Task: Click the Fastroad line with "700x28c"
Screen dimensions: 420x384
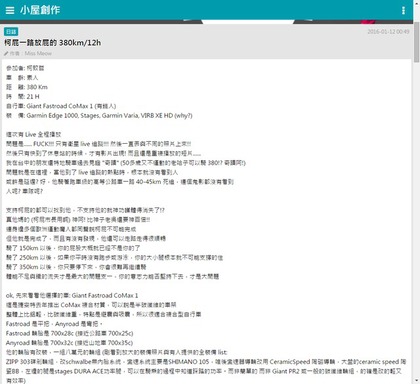Action: coord(70,333)
